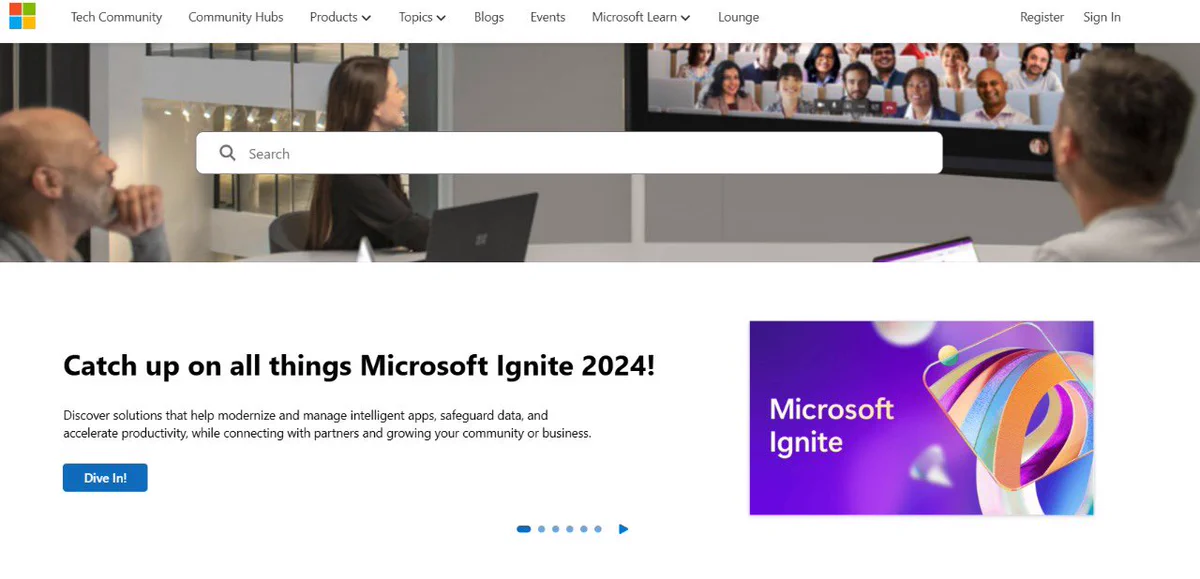1200x579 pixels.
Task: Open the Events page
Action: pyautogui.click(x=548, y=17)
